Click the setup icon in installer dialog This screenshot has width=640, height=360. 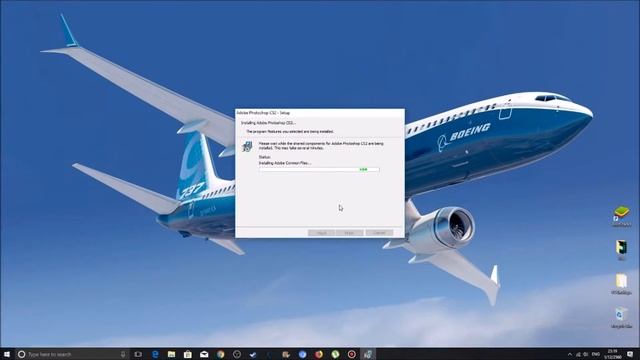[247, 146]
